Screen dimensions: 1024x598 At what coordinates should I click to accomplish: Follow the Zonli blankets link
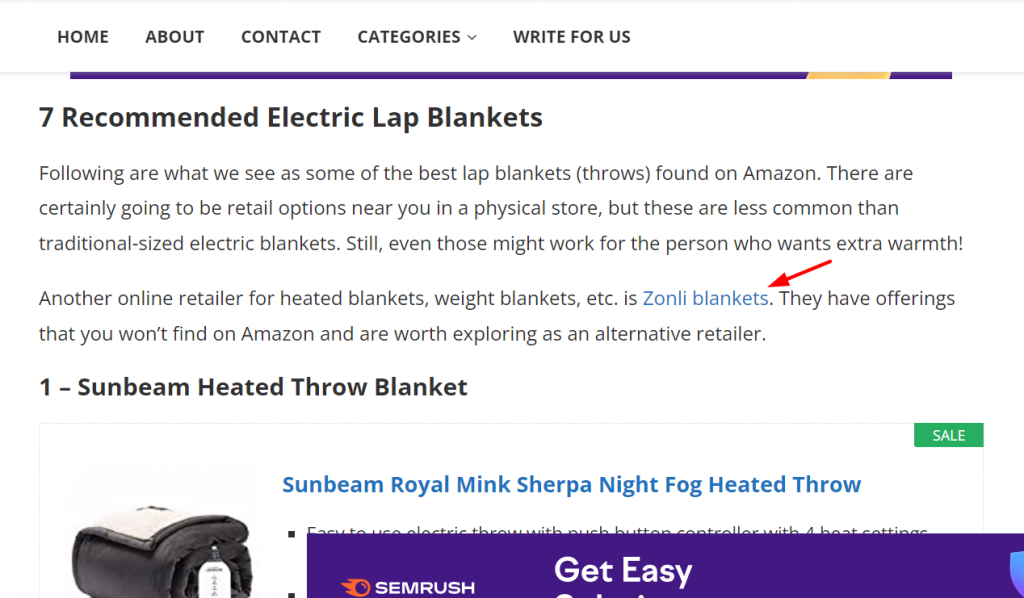click(x=705, y=298)
